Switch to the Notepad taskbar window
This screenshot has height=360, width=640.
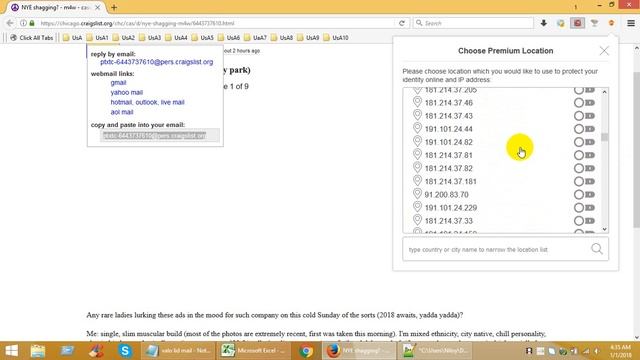(179, 351)
